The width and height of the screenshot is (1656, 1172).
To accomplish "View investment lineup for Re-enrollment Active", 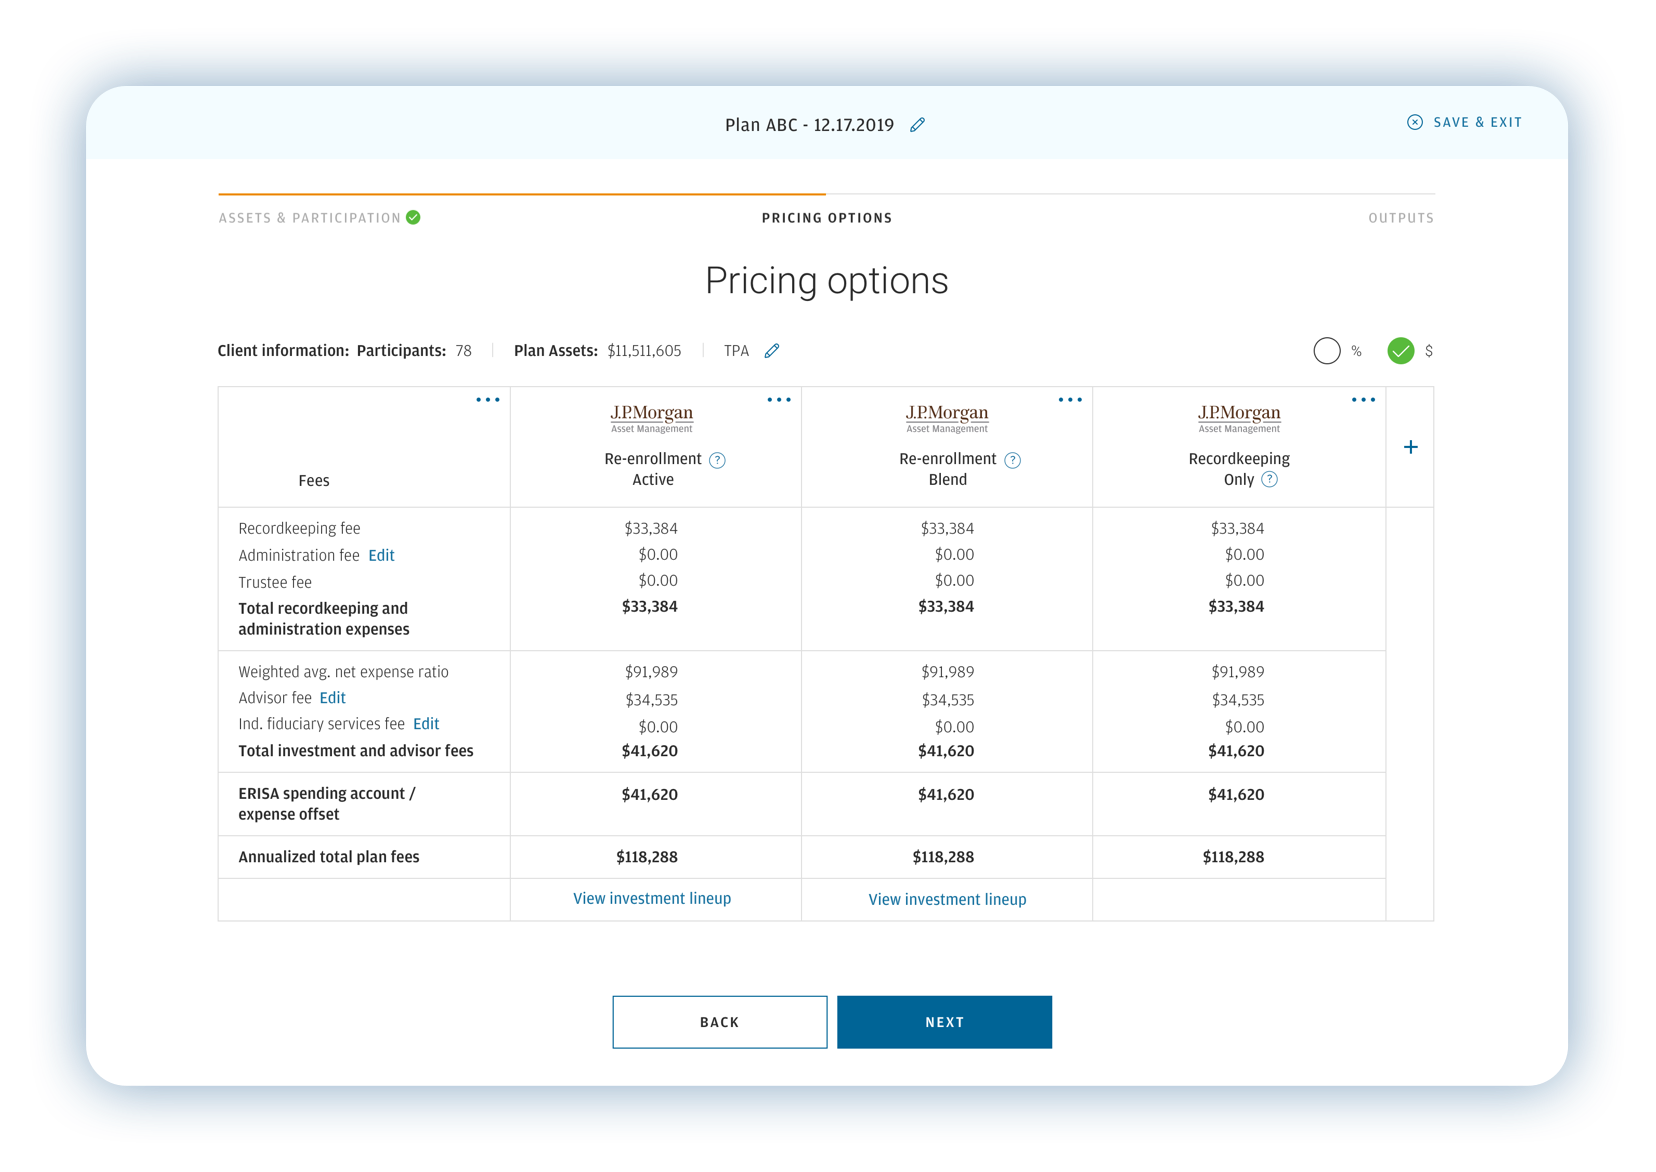I will click(x=652, y=899).
